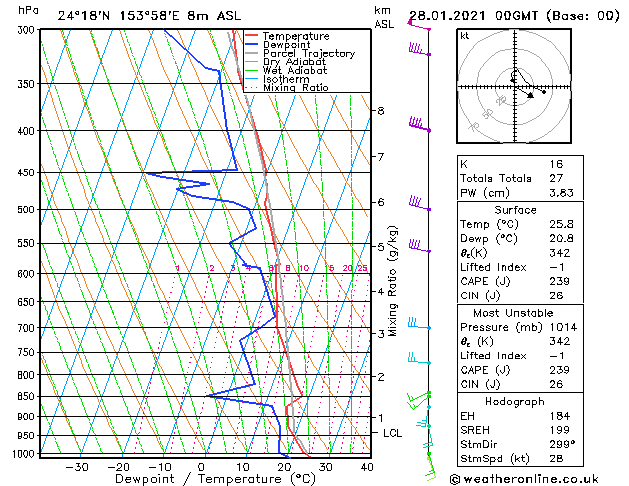629x486 pixels.
Task: Click the magenta wind barb at 300 hPa
Action: pos(419,25)
